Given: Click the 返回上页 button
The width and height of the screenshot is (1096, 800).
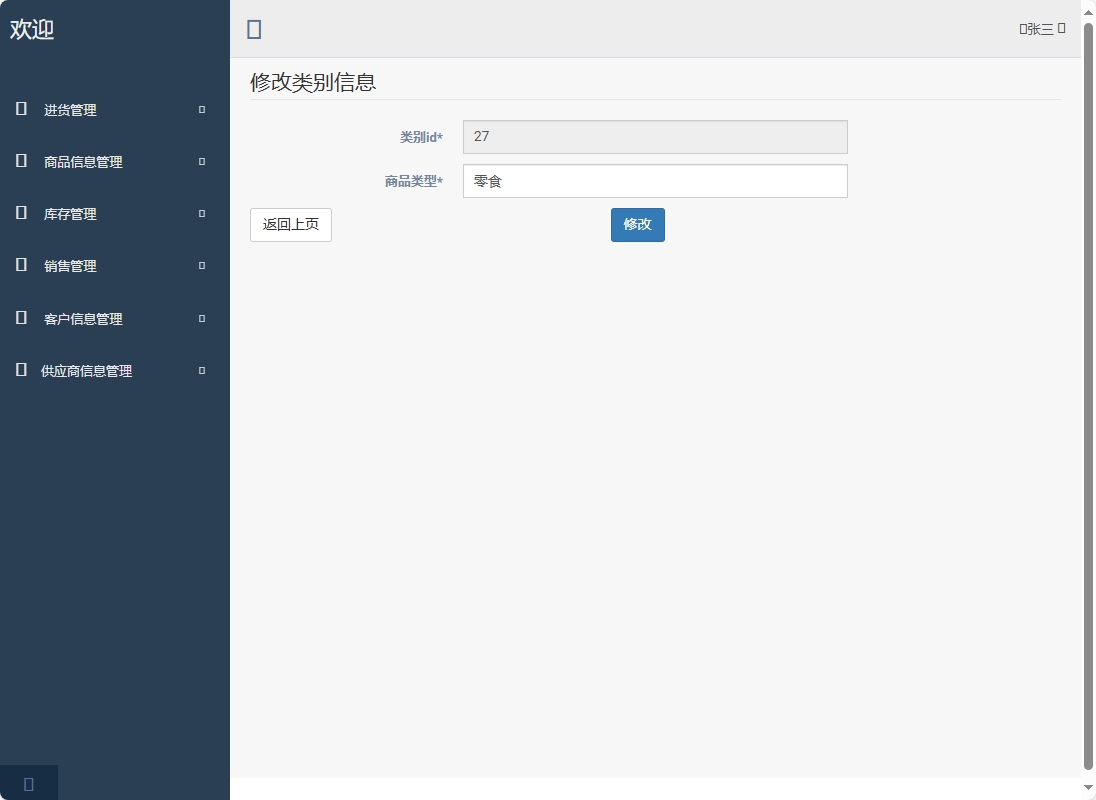Looking at the screenshot, I should [x=290, y=224].
